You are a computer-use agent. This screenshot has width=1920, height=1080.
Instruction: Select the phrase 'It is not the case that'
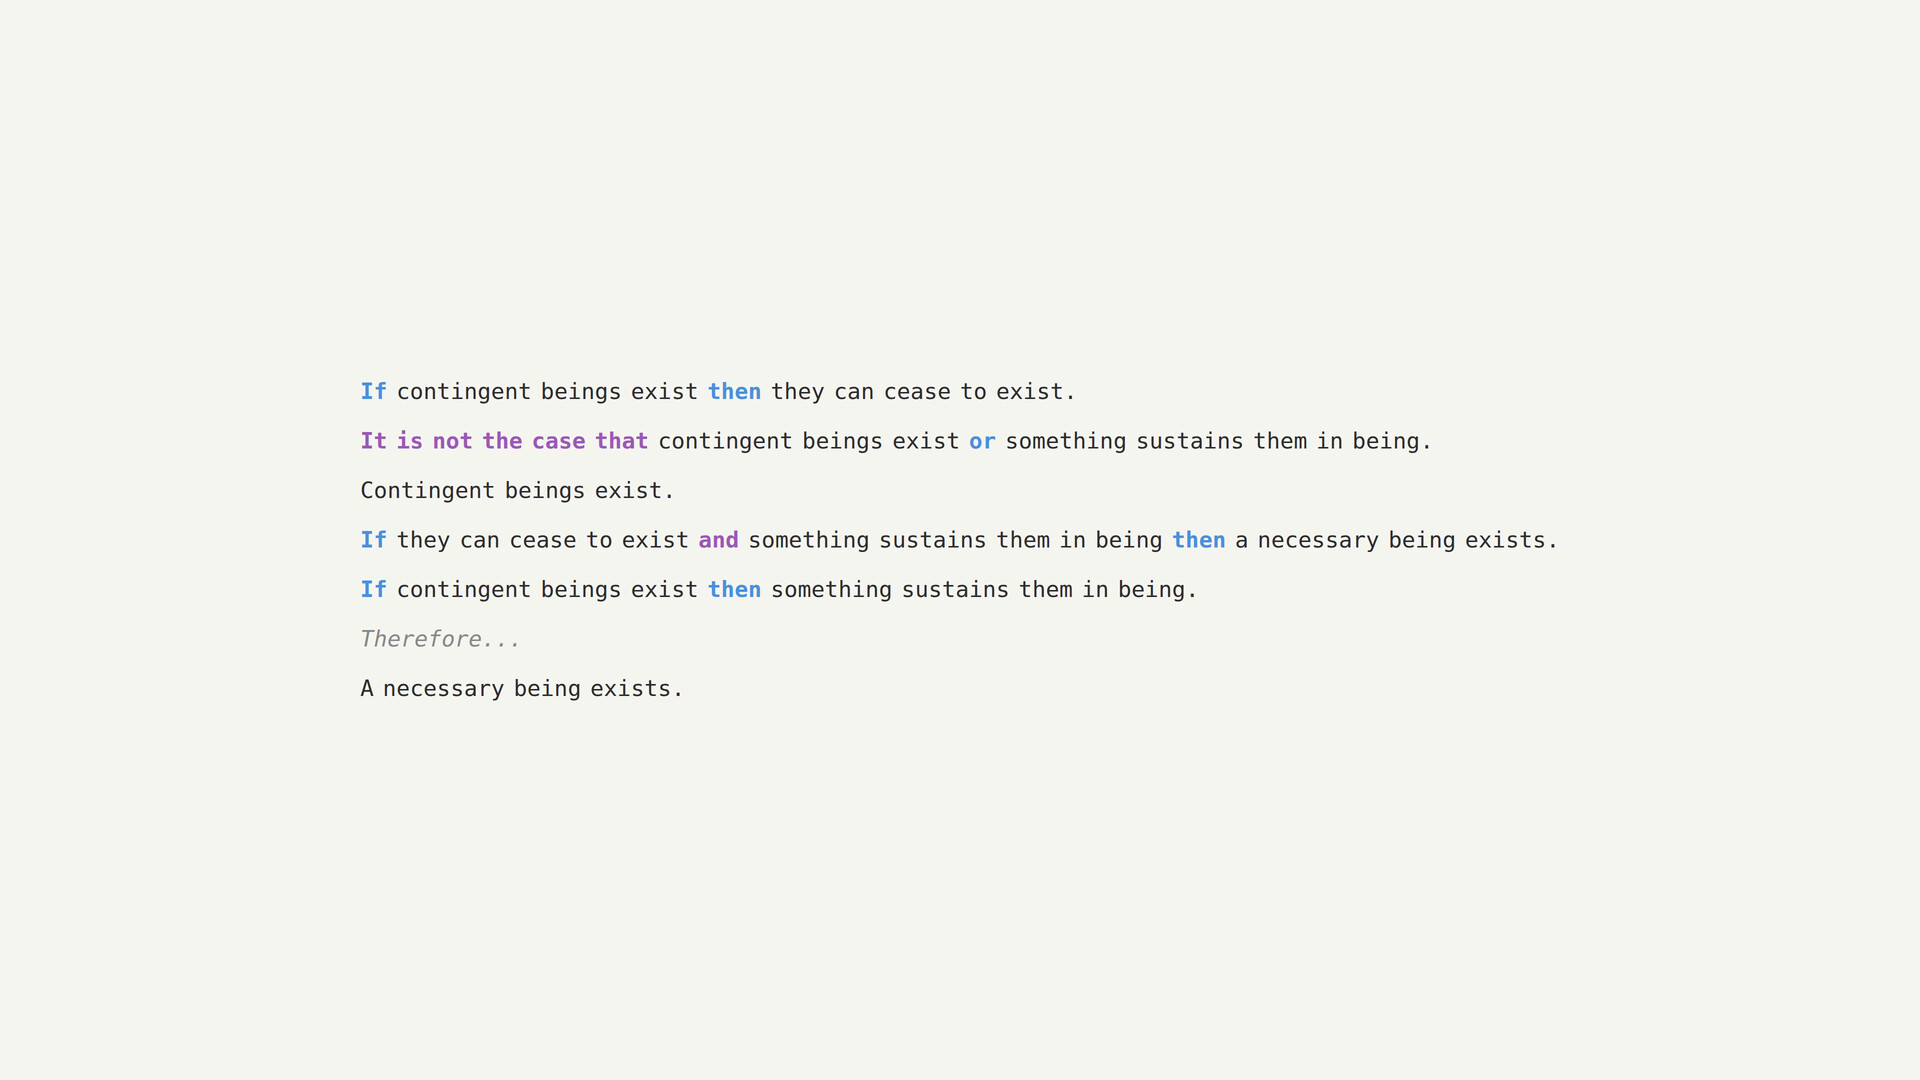click(504, 441)
